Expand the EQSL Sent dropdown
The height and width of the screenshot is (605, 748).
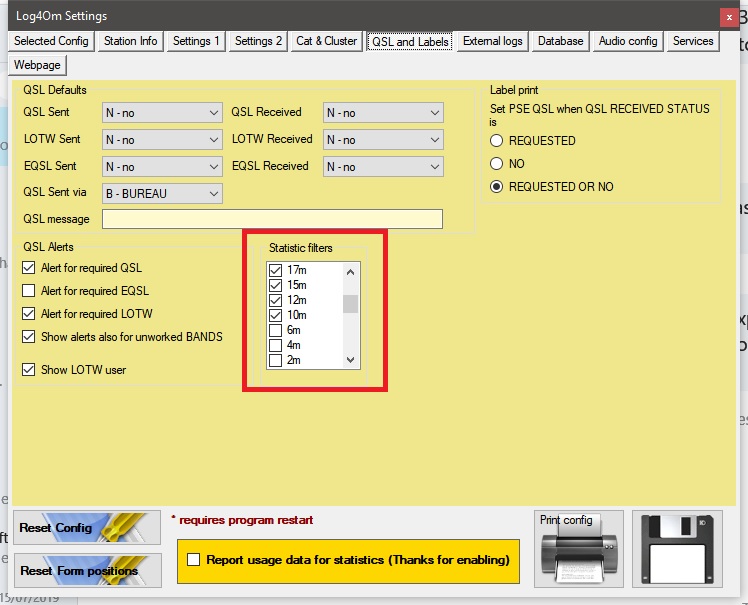(162, 167)
